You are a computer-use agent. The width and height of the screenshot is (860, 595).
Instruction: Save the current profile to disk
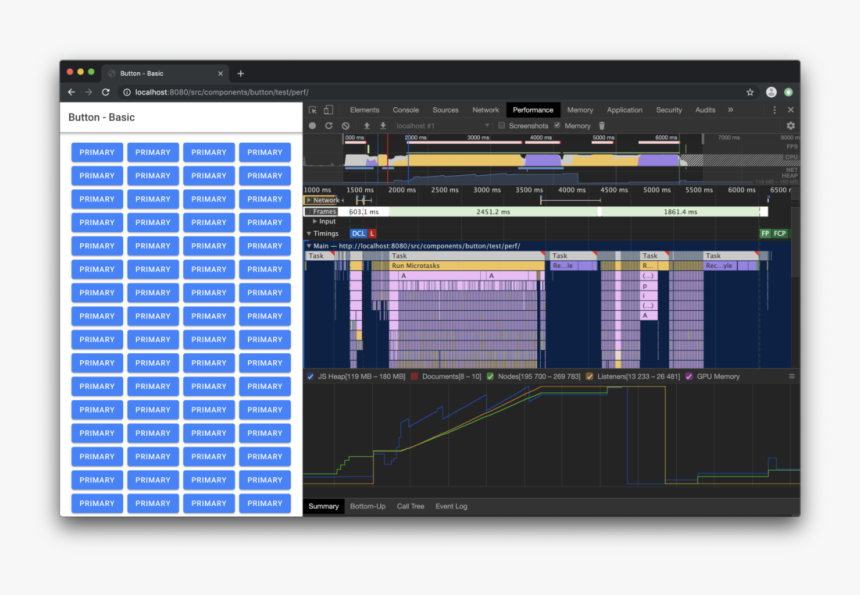coord(381,124)
